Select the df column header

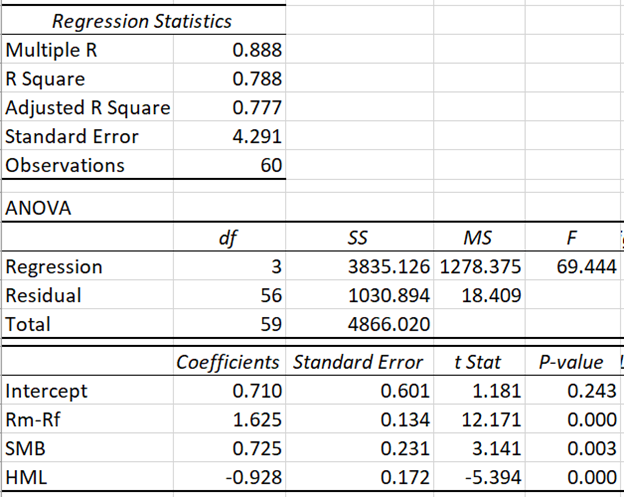coord(228,238)
